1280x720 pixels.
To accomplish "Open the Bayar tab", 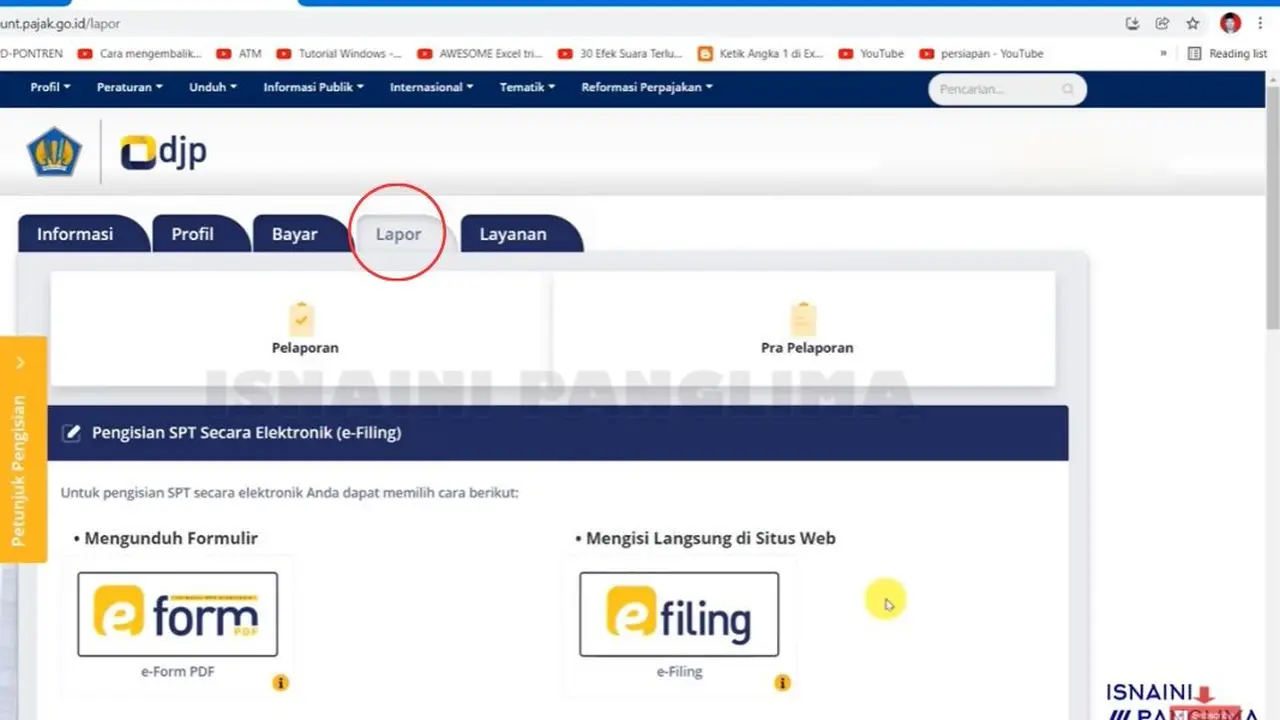I will click(x=294, y=233).
